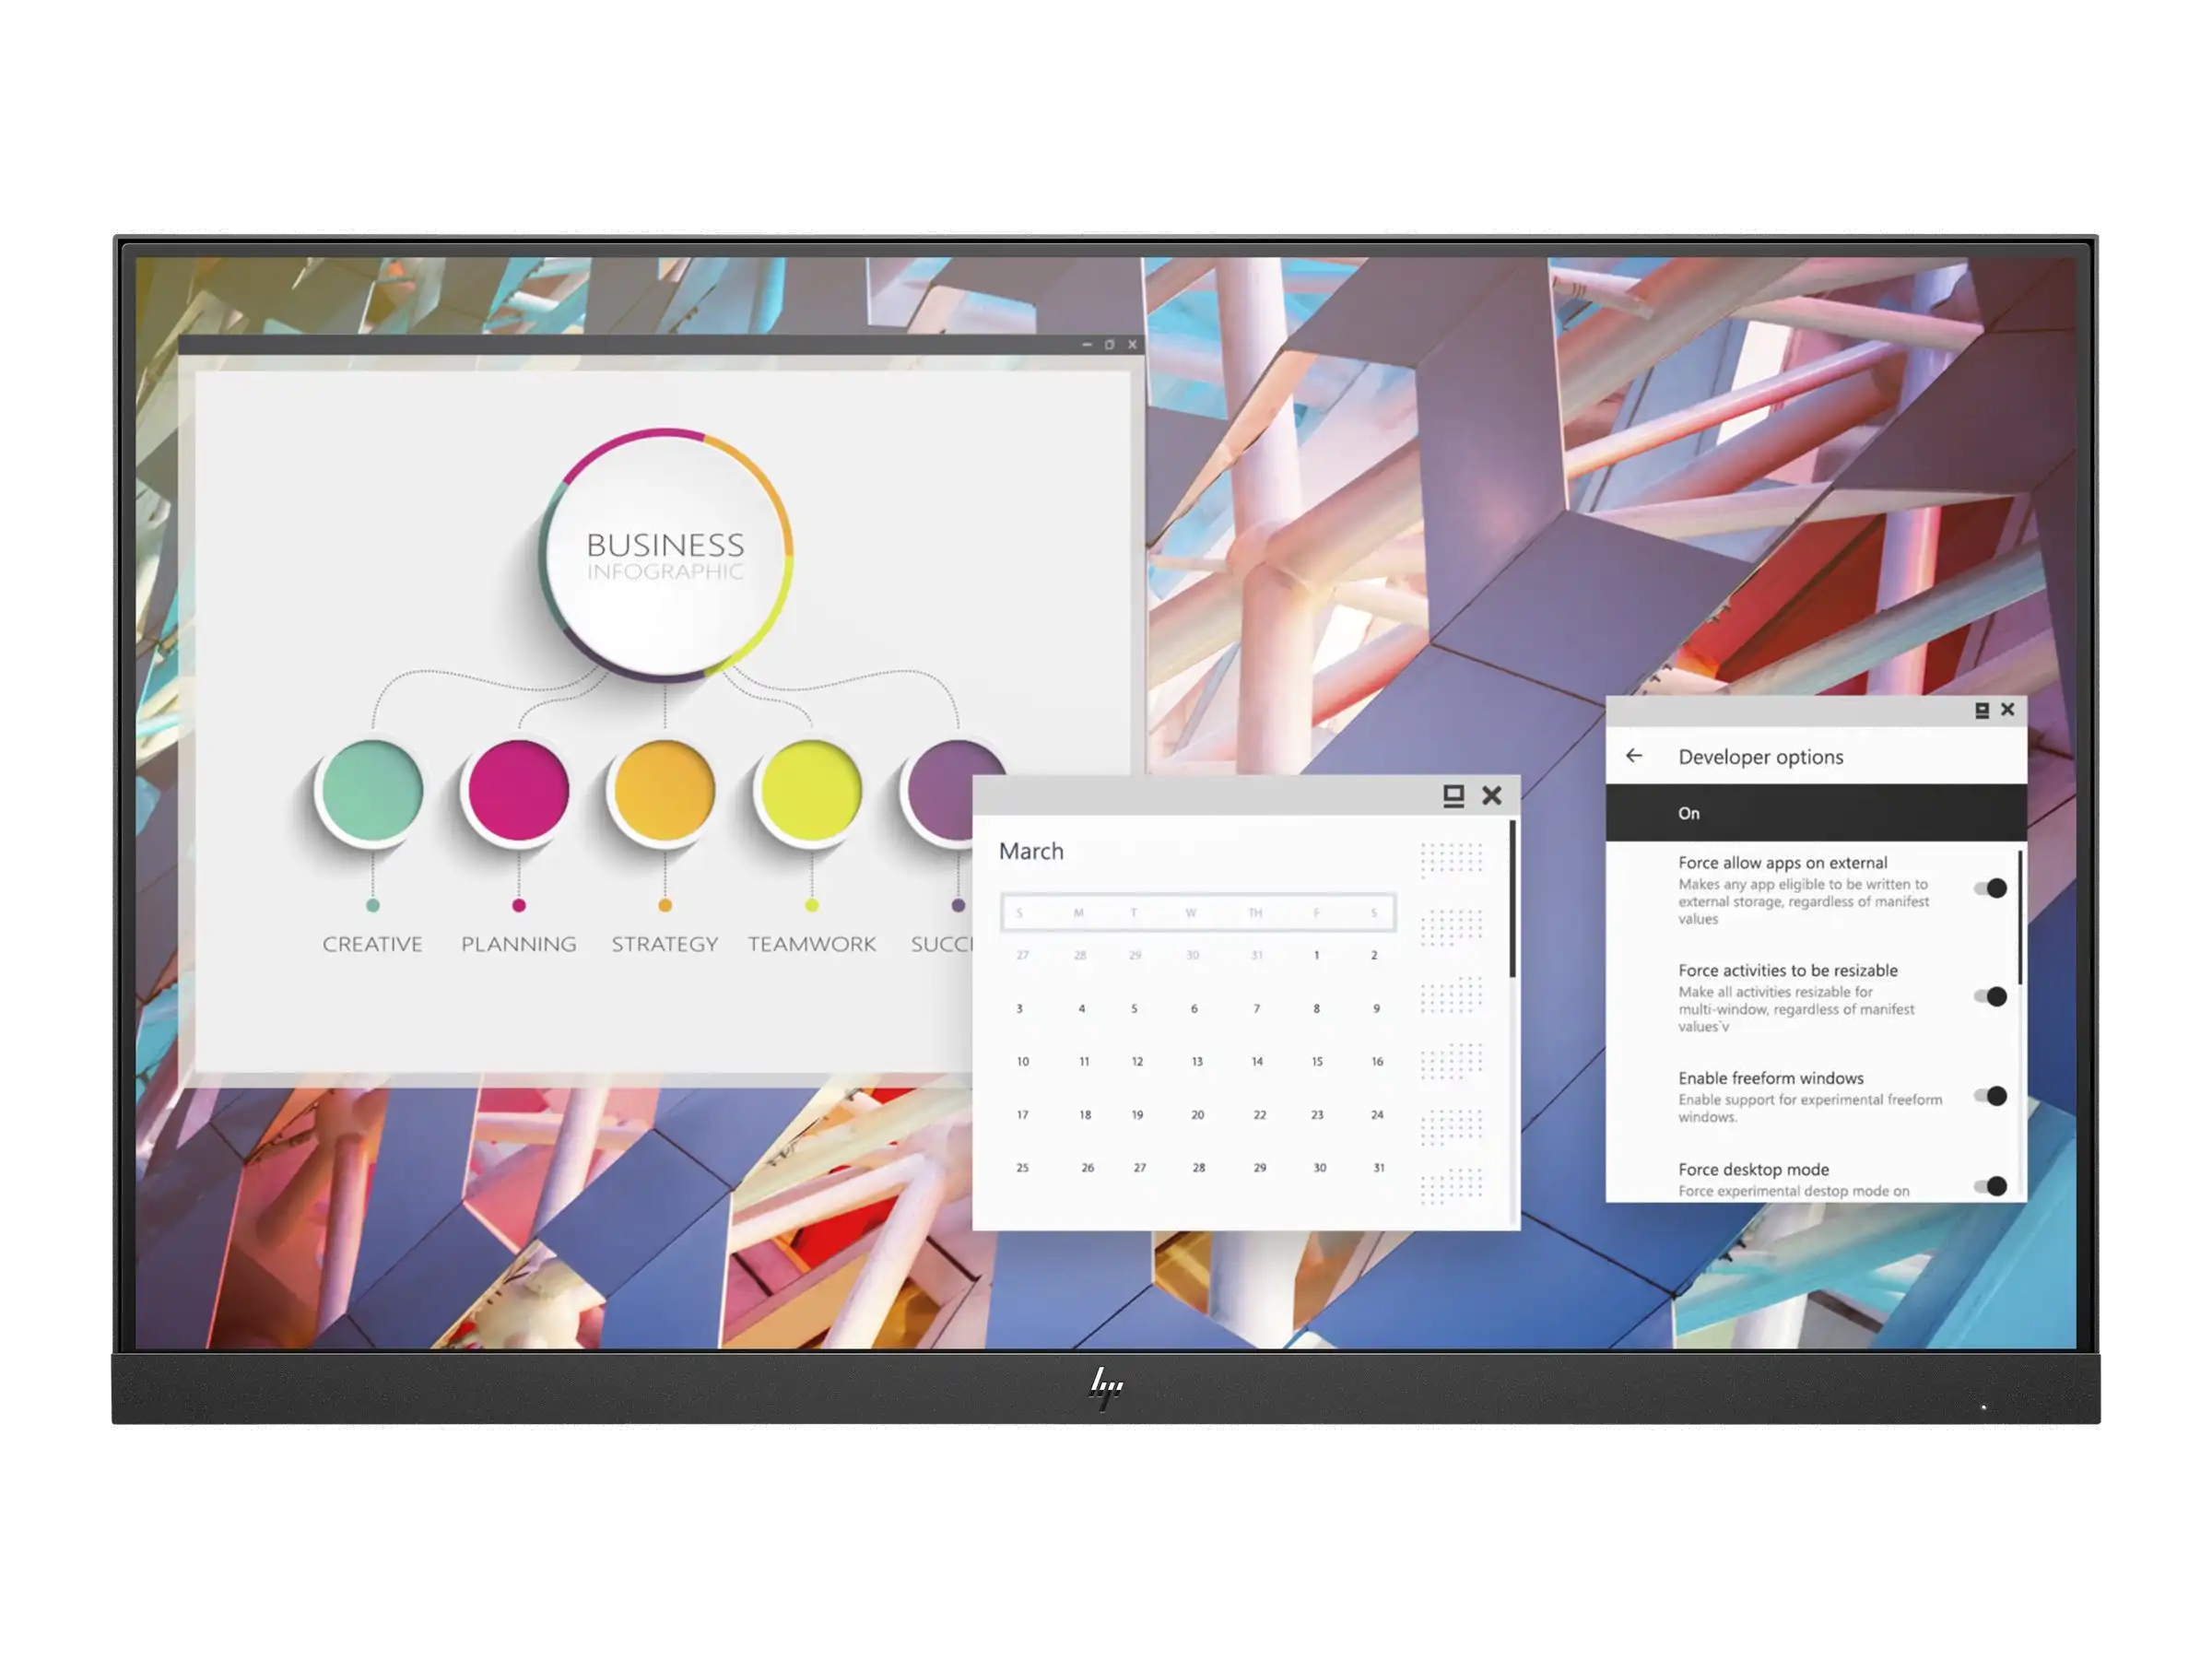Viewport: 2212px width, 1659px height.
Task: Click the back arrow in Developer options
Action: pos(1633,756)
